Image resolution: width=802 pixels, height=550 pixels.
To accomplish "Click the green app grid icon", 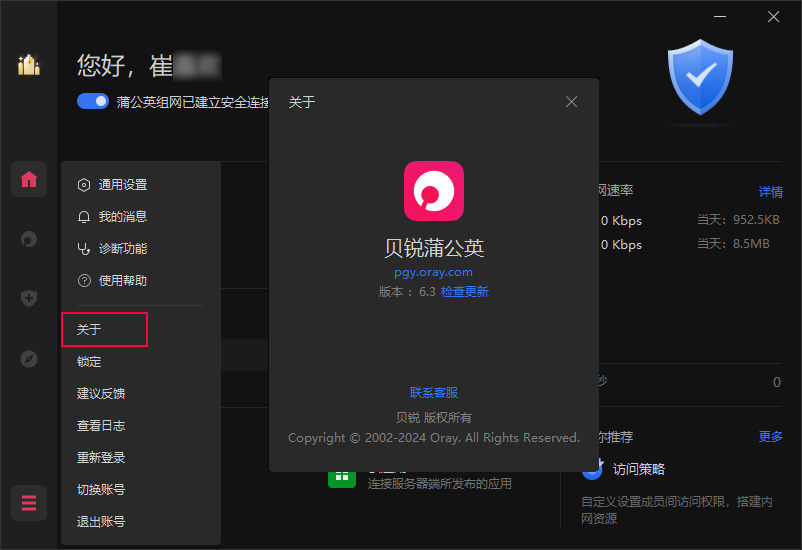I will pos(342,479).
